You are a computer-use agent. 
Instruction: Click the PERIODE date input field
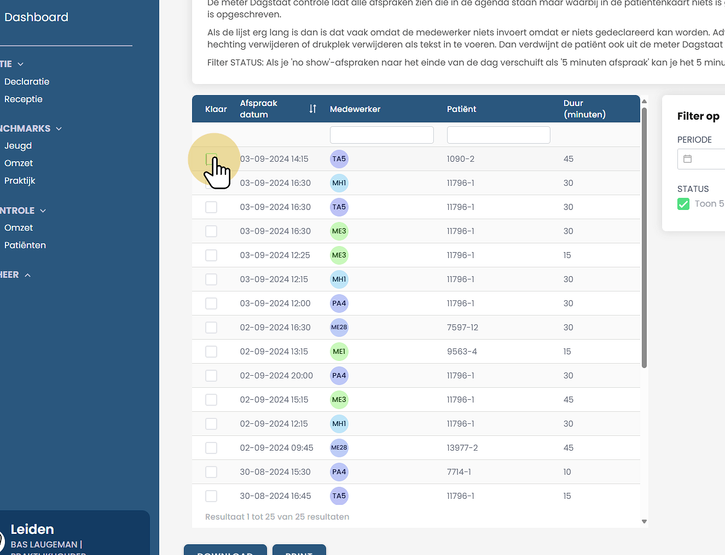point(701,159)
